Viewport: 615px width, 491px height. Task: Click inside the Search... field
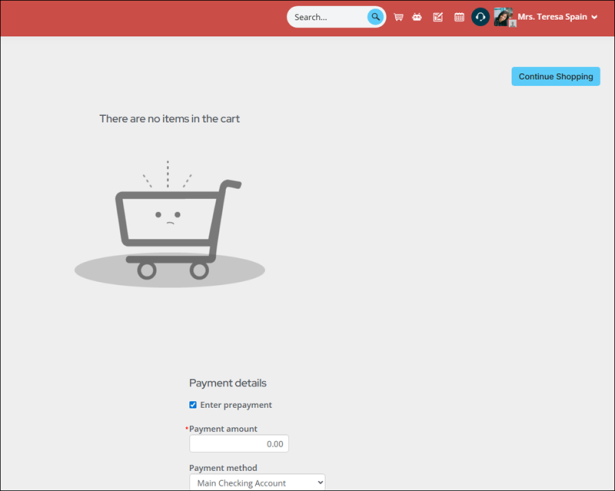329,17
